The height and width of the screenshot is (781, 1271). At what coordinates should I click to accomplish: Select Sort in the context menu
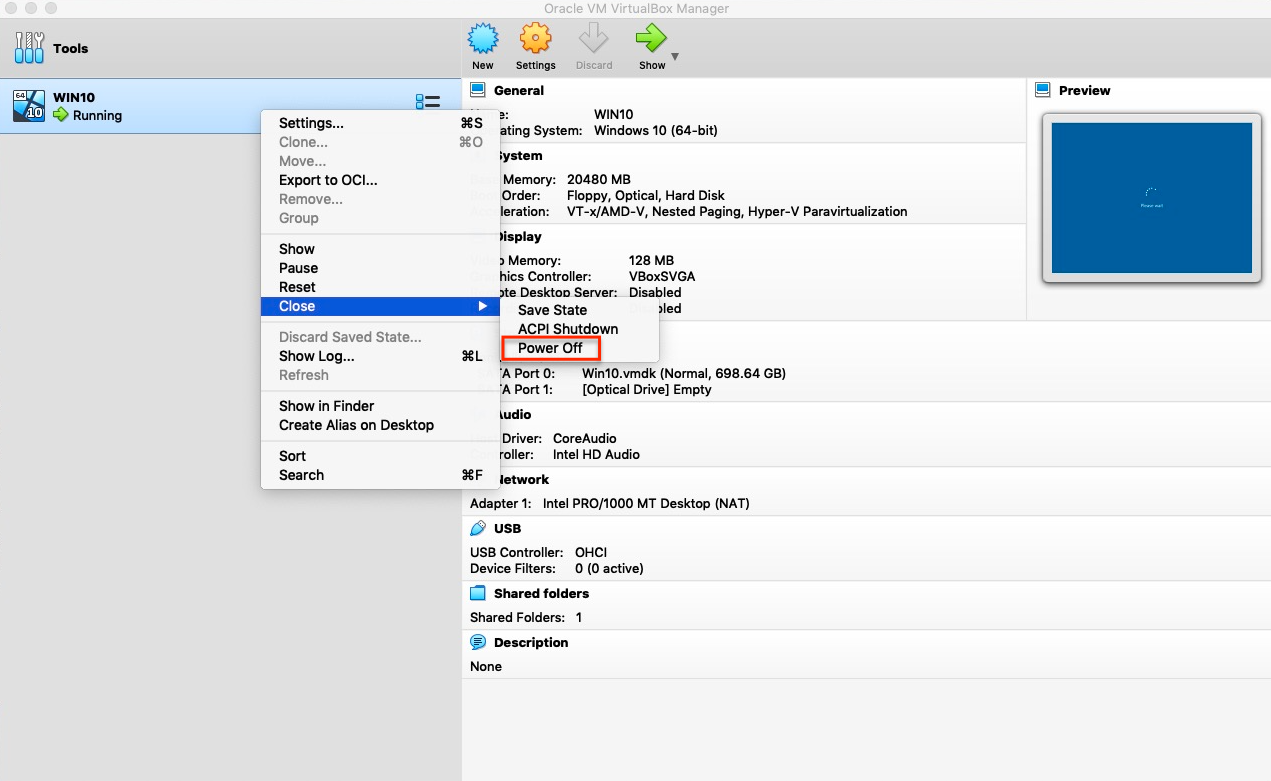[x=380, y=456]
